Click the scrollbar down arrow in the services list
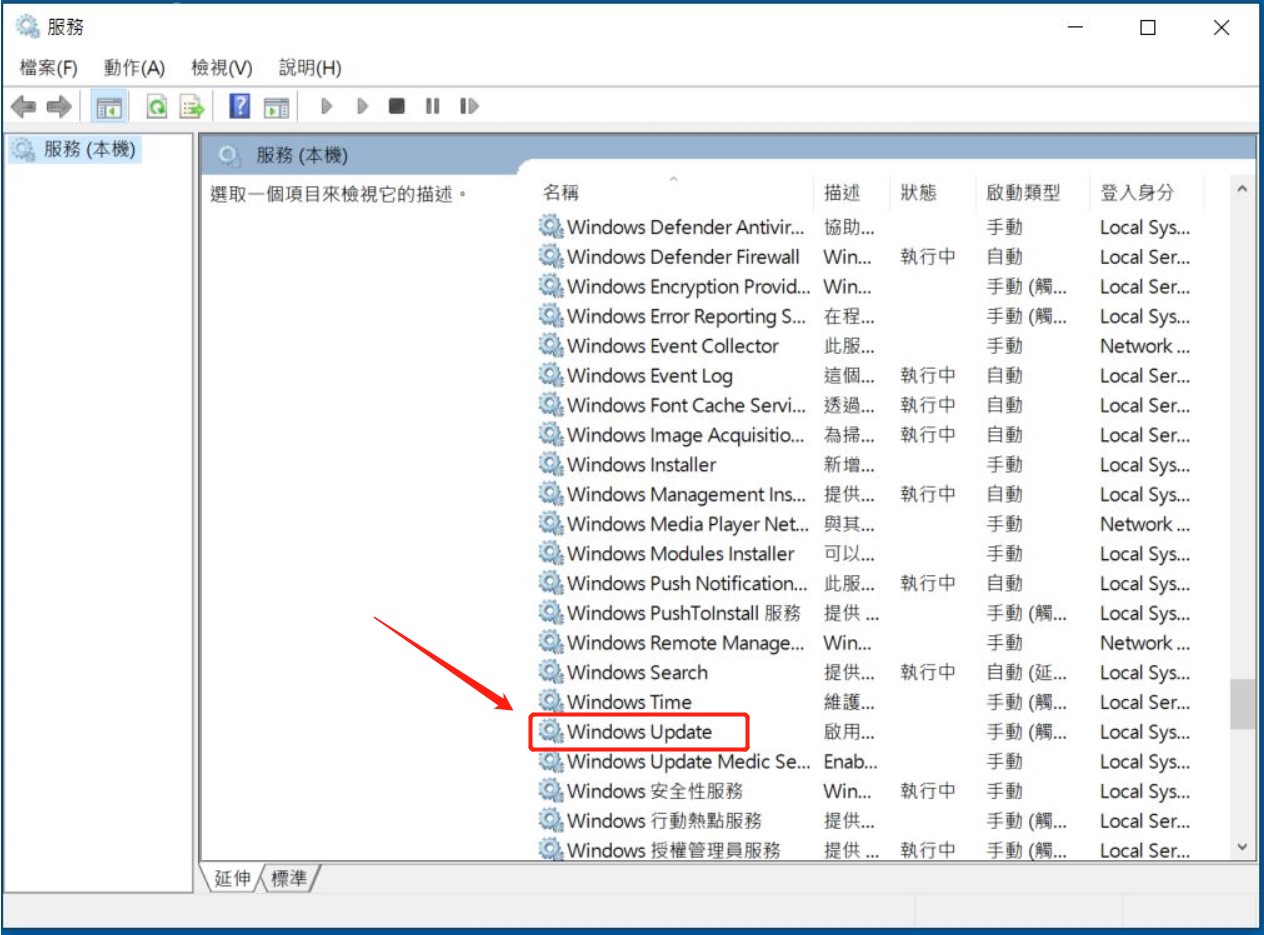1264x935 pixels. (1243, 848)
